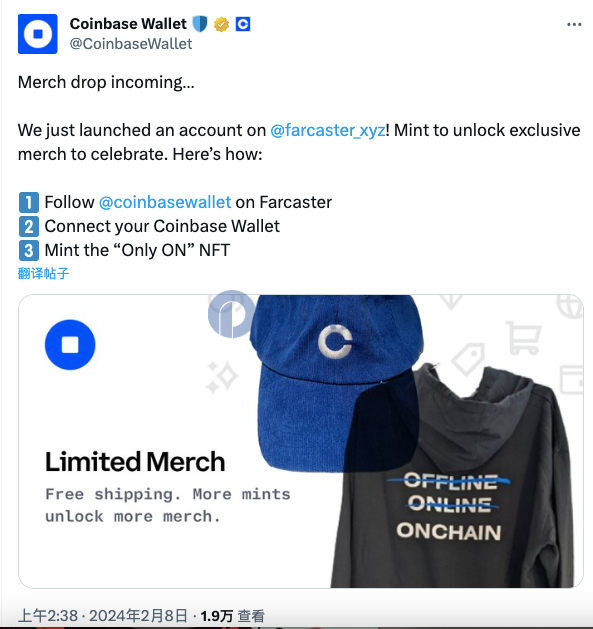Open the Limited Merch image card
593x629 pixels.
(x=301, y=441)
